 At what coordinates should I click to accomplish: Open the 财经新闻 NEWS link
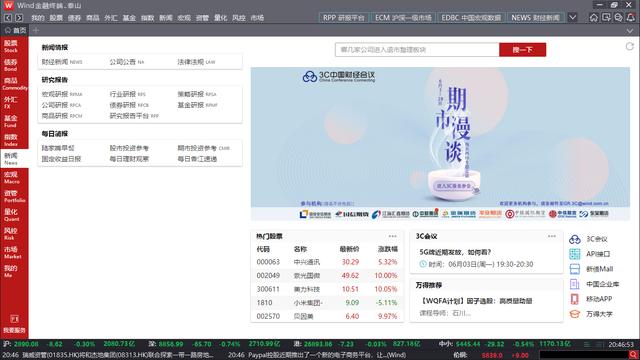pyautogui.click(x=62, y=62)
